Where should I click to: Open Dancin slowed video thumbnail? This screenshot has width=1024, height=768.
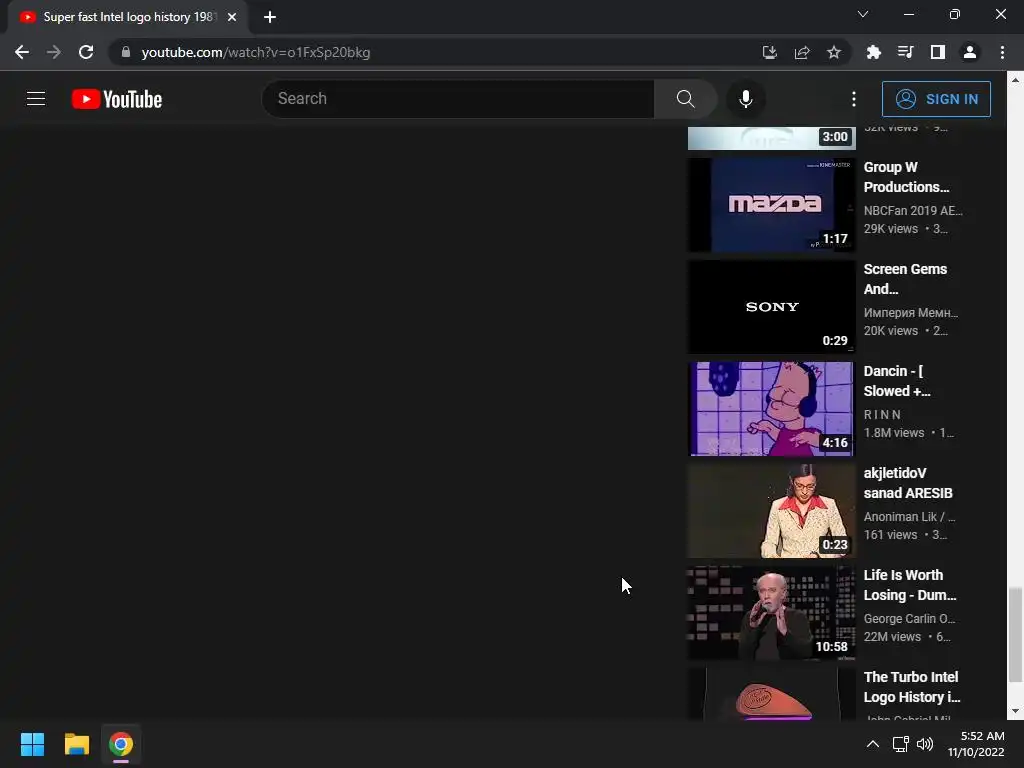771,409
